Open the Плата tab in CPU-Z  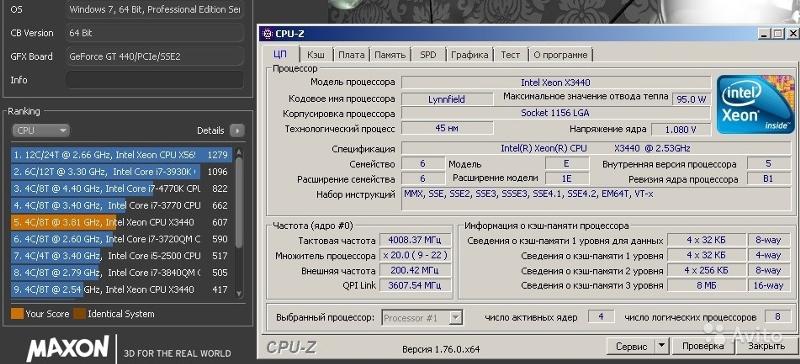click(x=351, y=55)
